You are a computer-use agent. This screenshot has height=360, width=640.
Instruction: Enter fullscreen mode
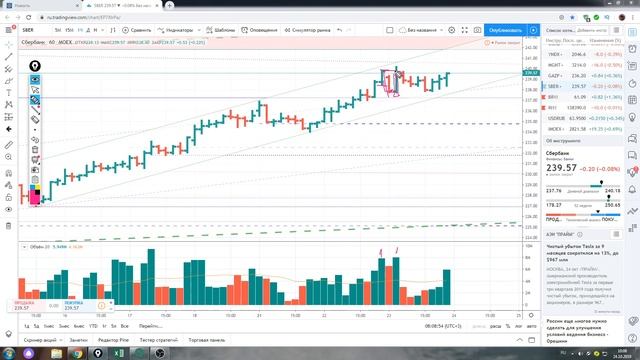tap(464, 30)
